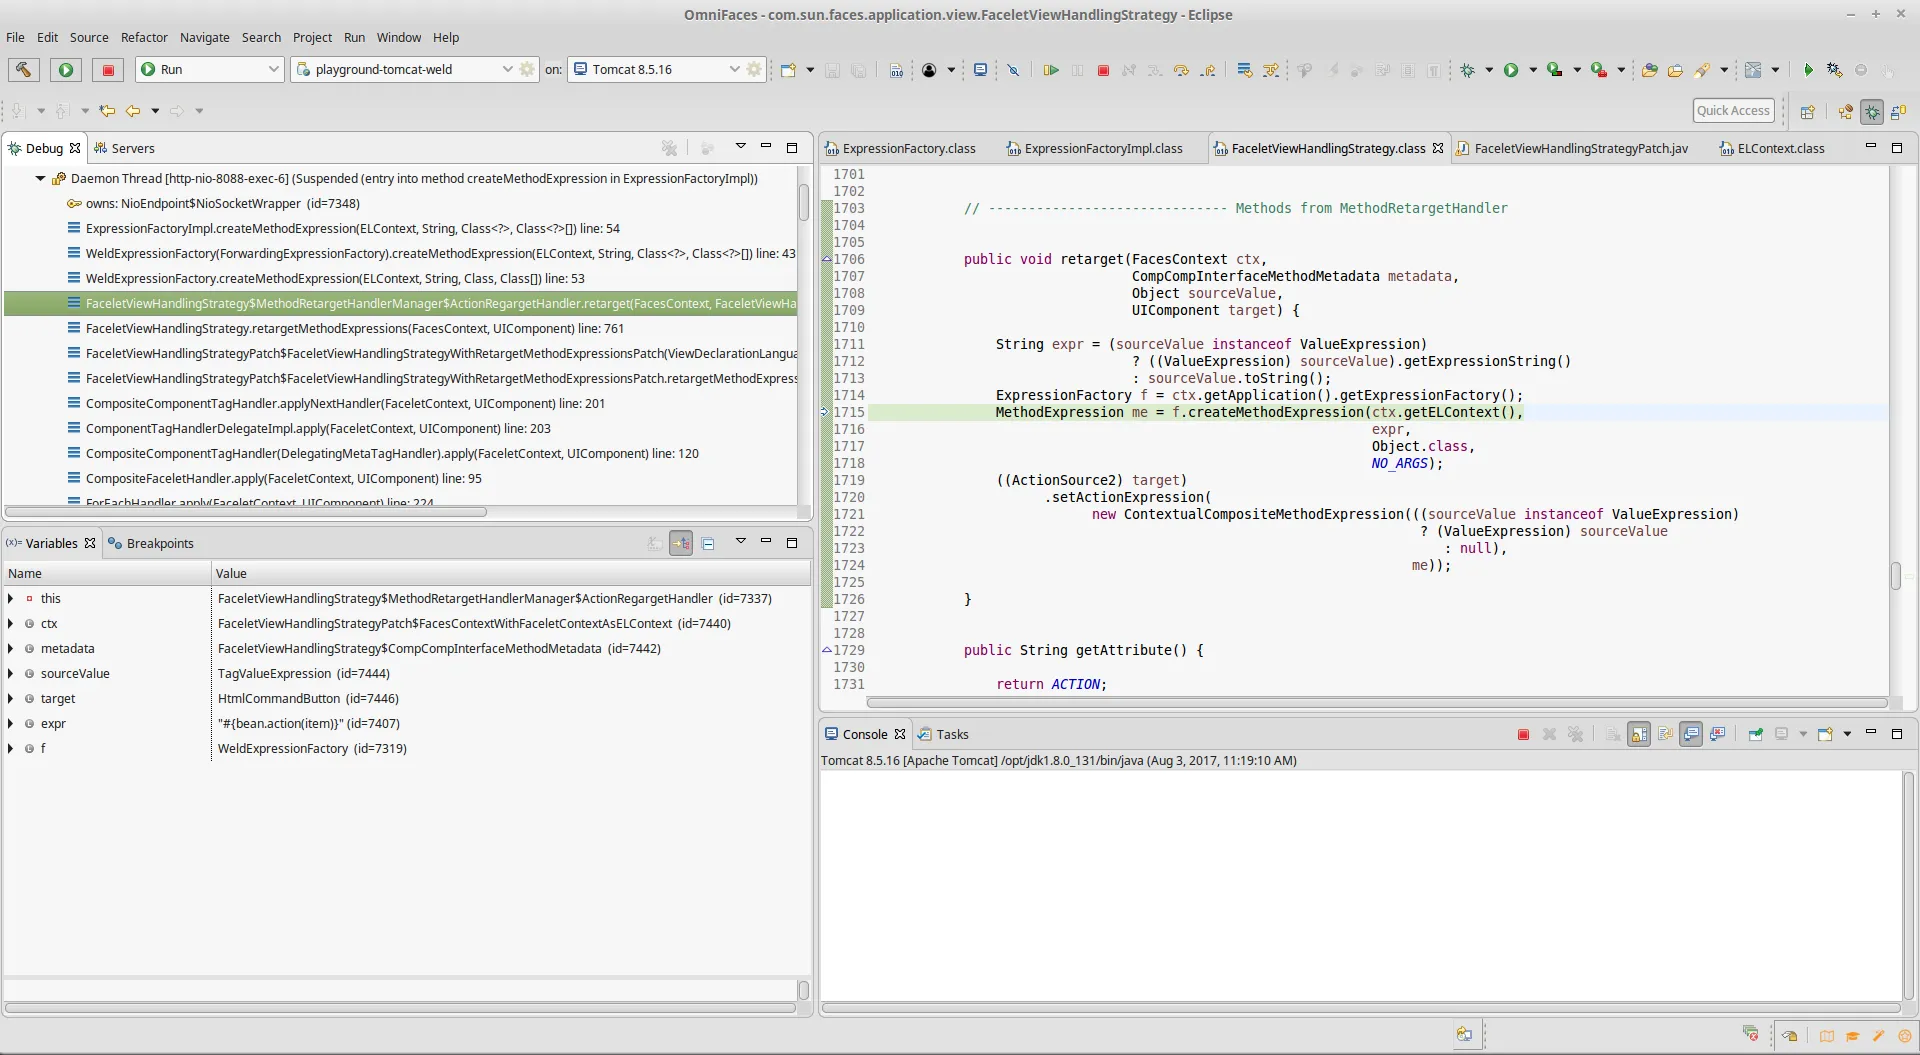Screen dimensions: 1920x1055
Task: Open the Refactor menu
Action: click(x=144, y=37)
